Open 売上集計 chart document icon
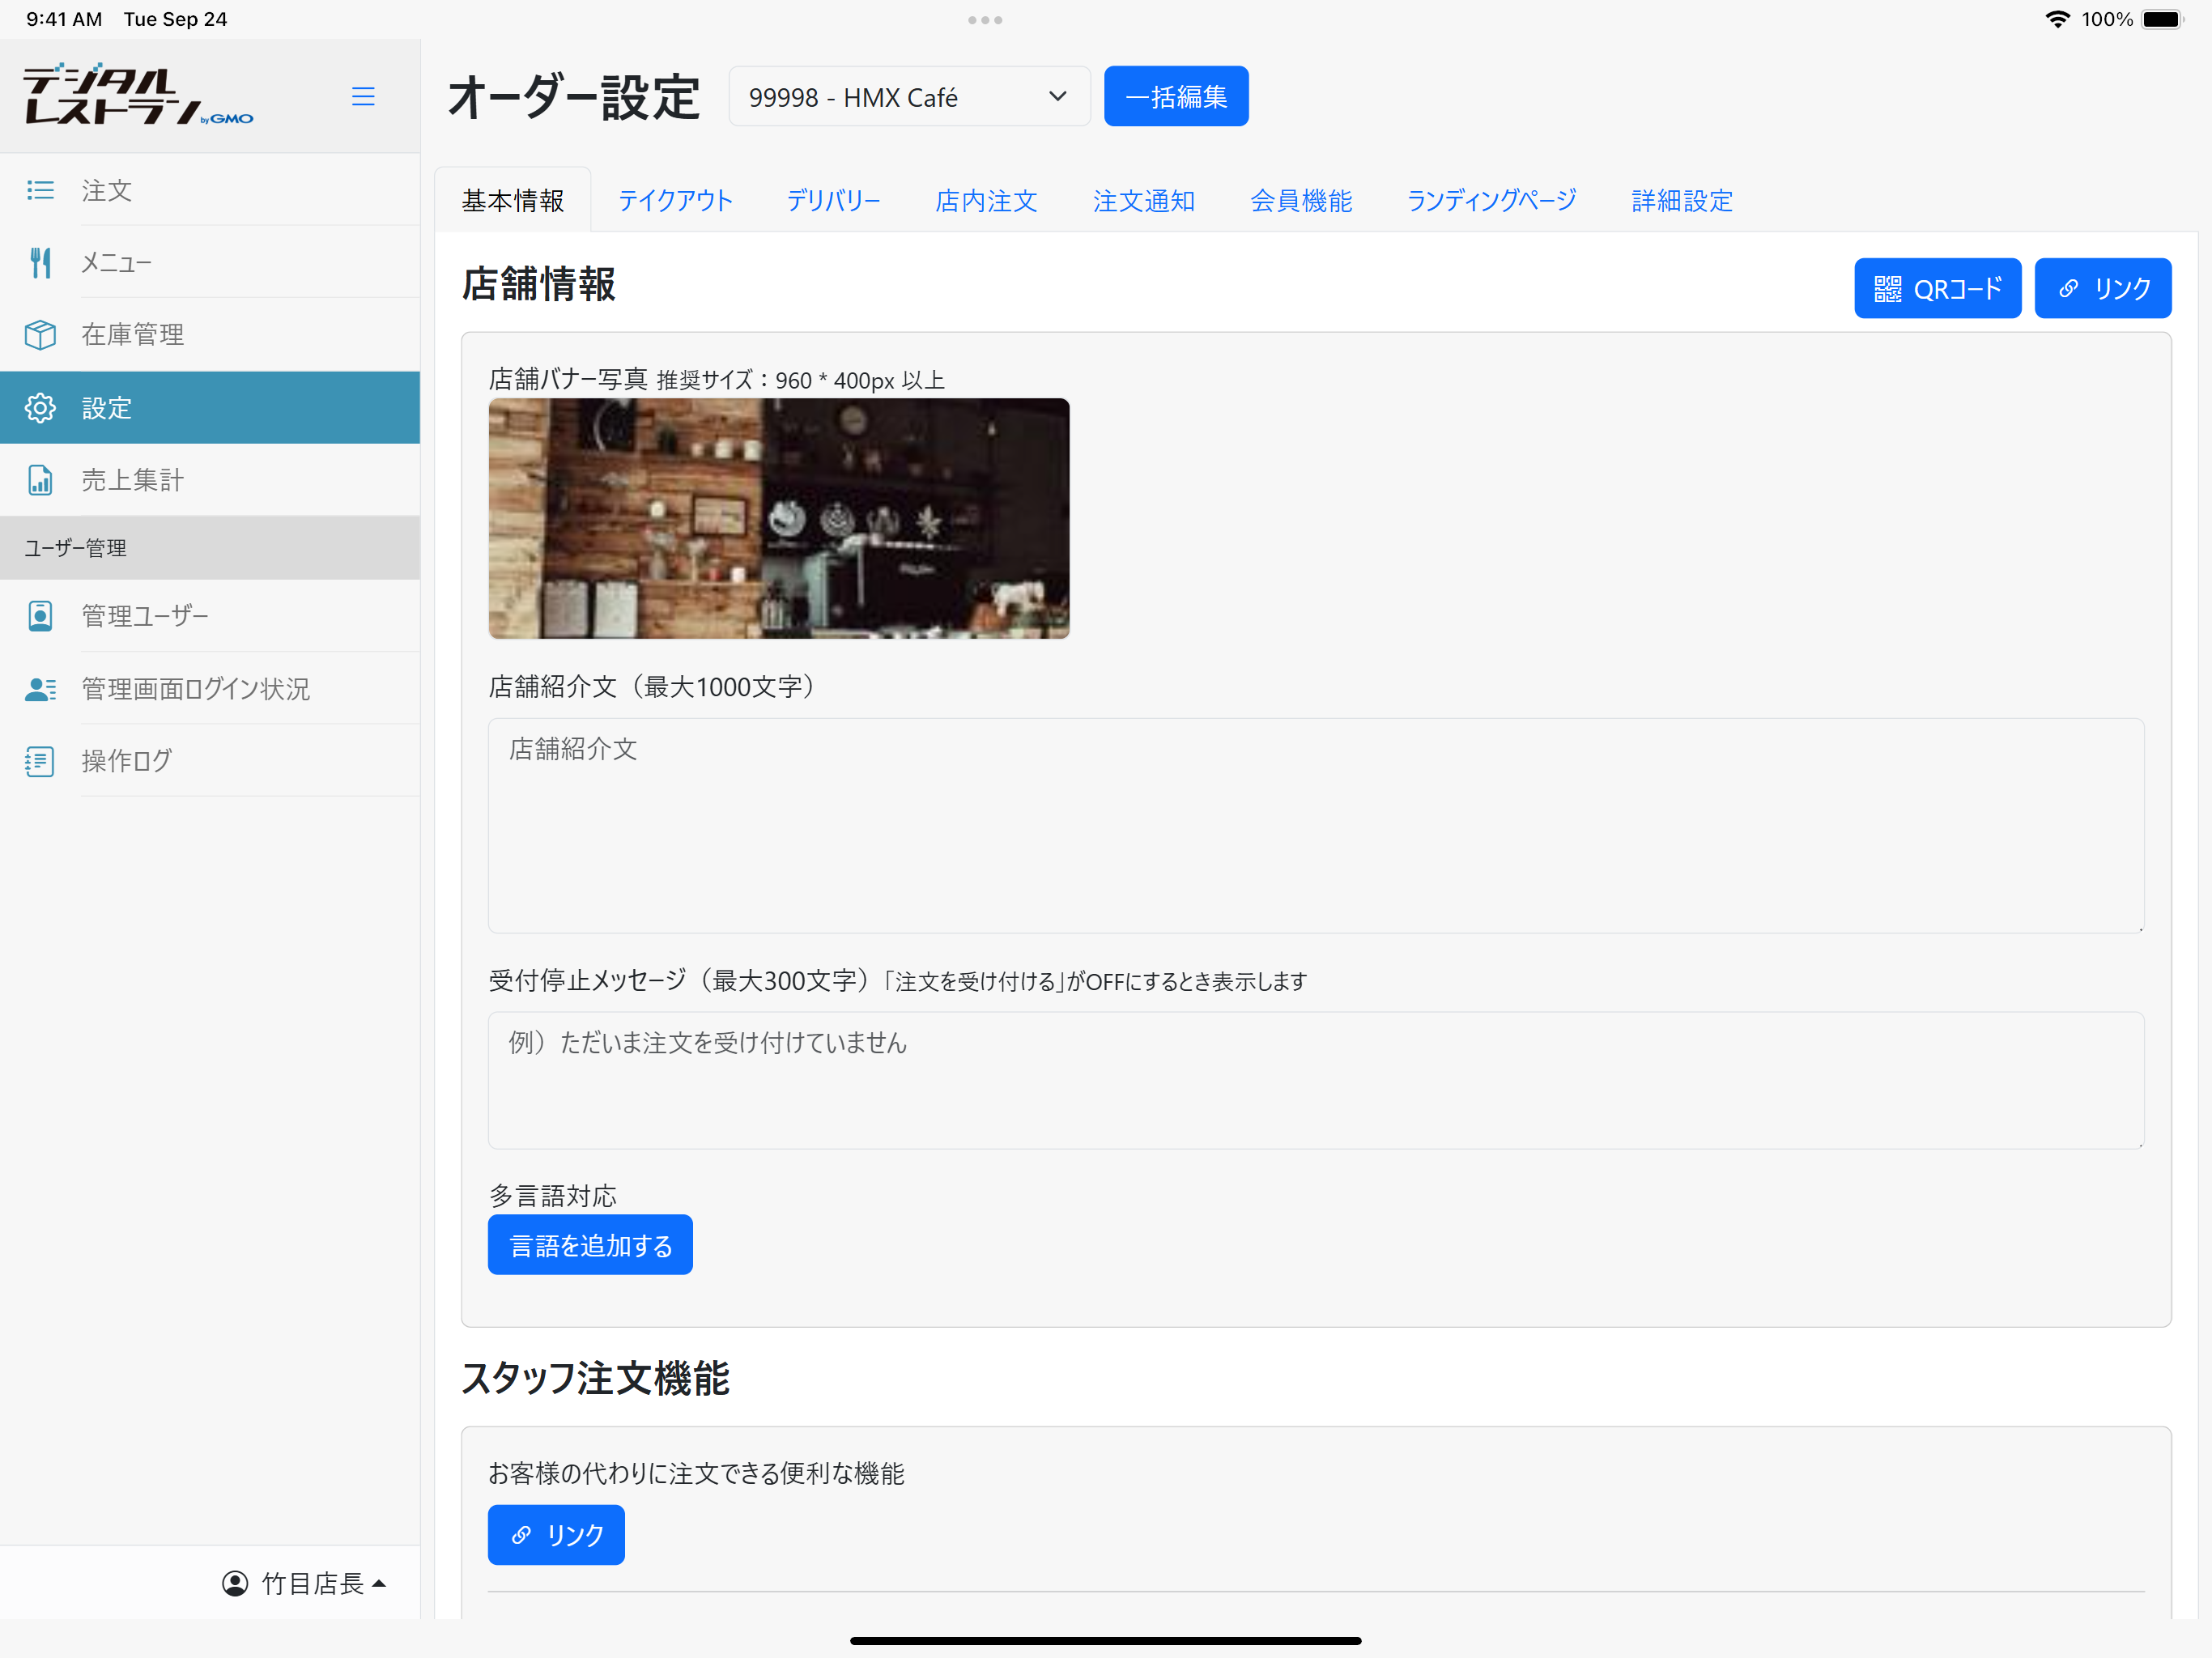The height and width of the screenshot is (1658, 2212). [40, 480]
